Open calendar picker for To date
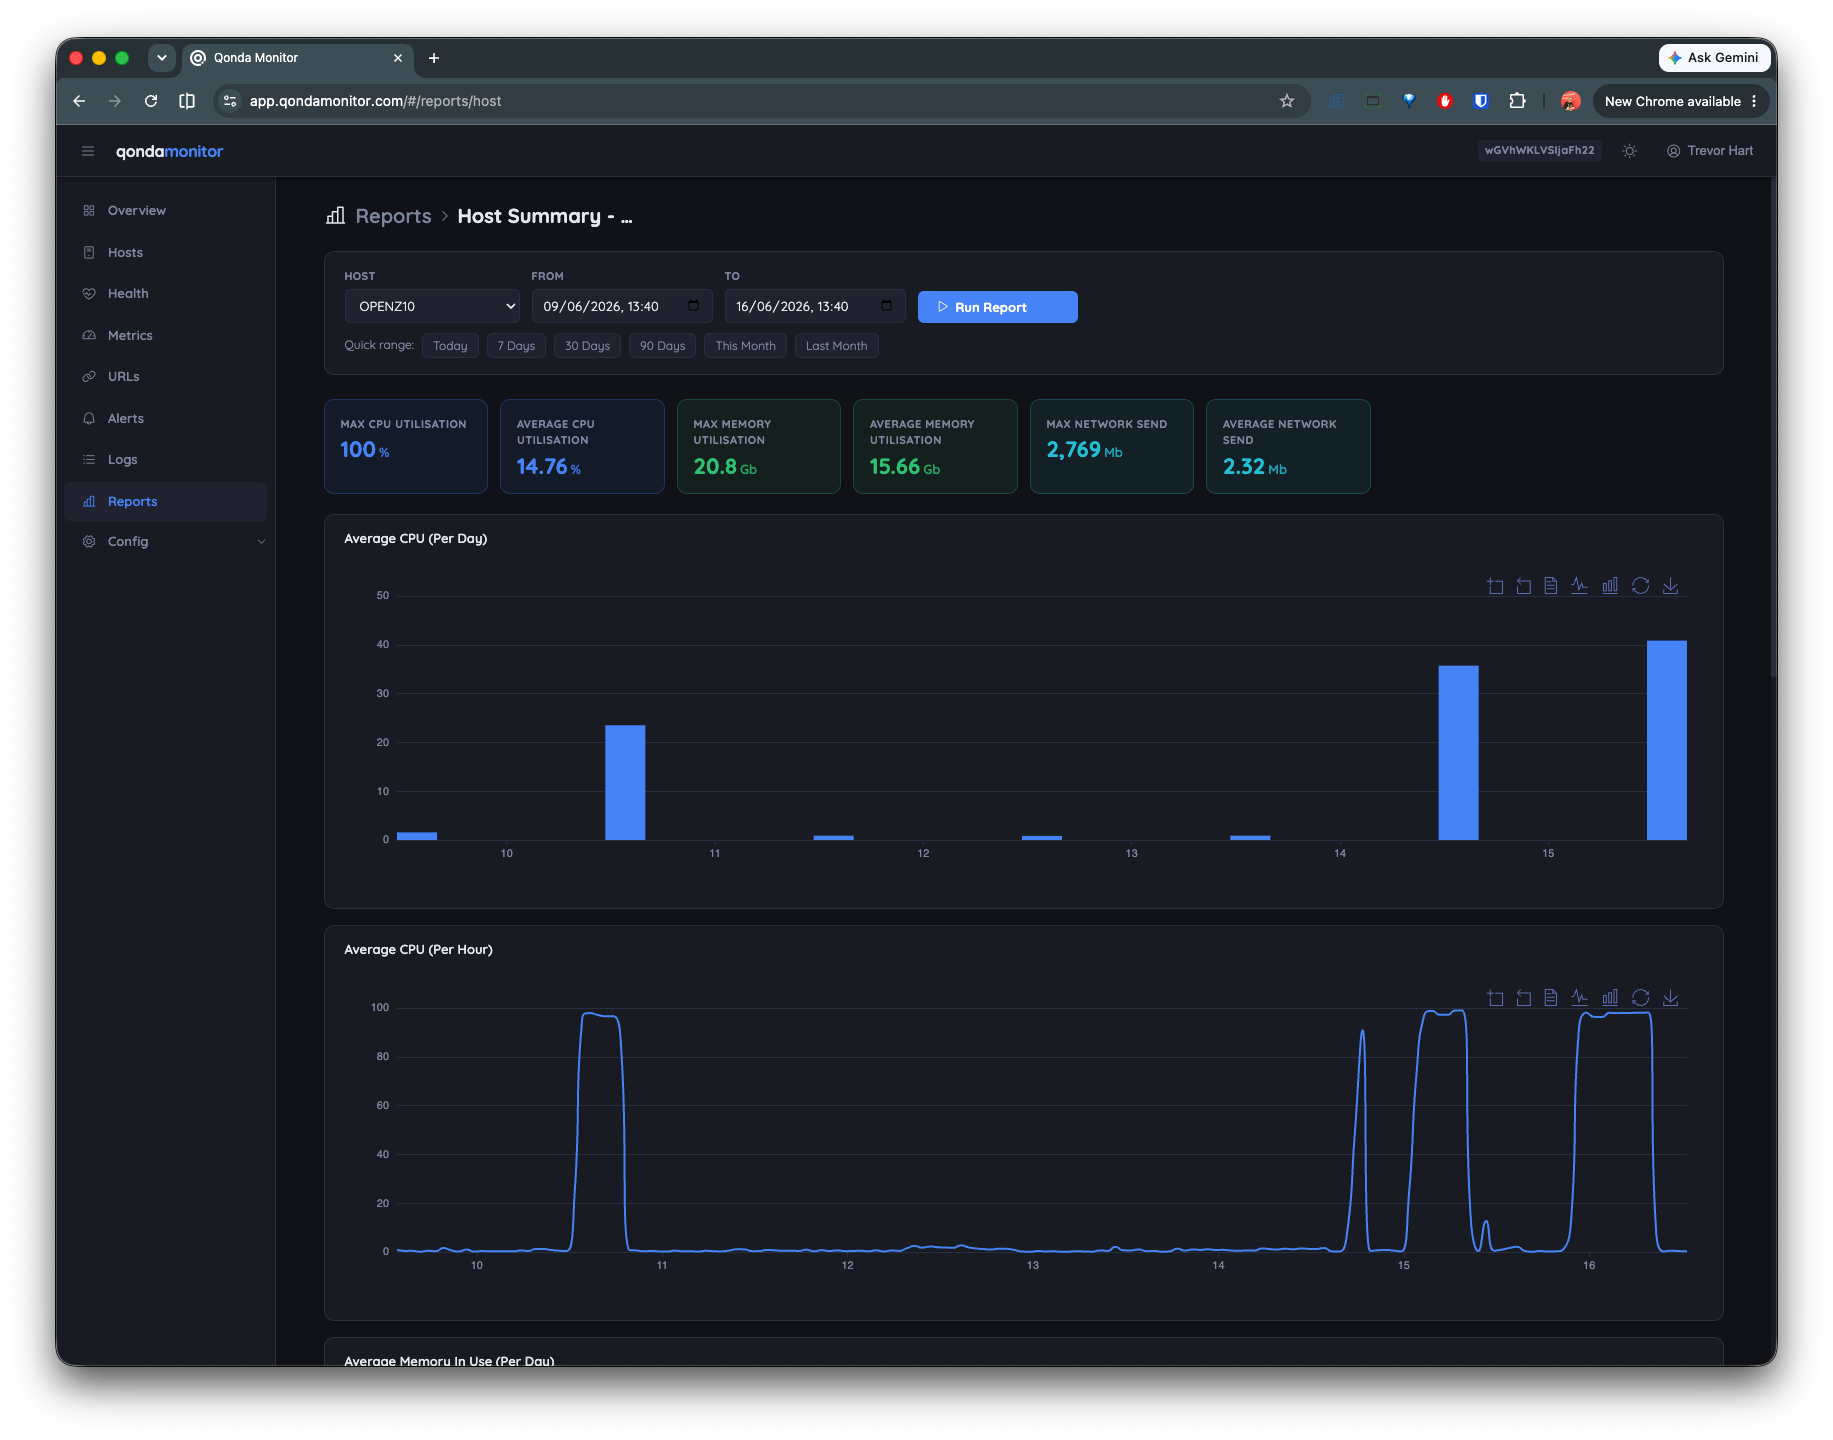 click(x=887, y=306)
